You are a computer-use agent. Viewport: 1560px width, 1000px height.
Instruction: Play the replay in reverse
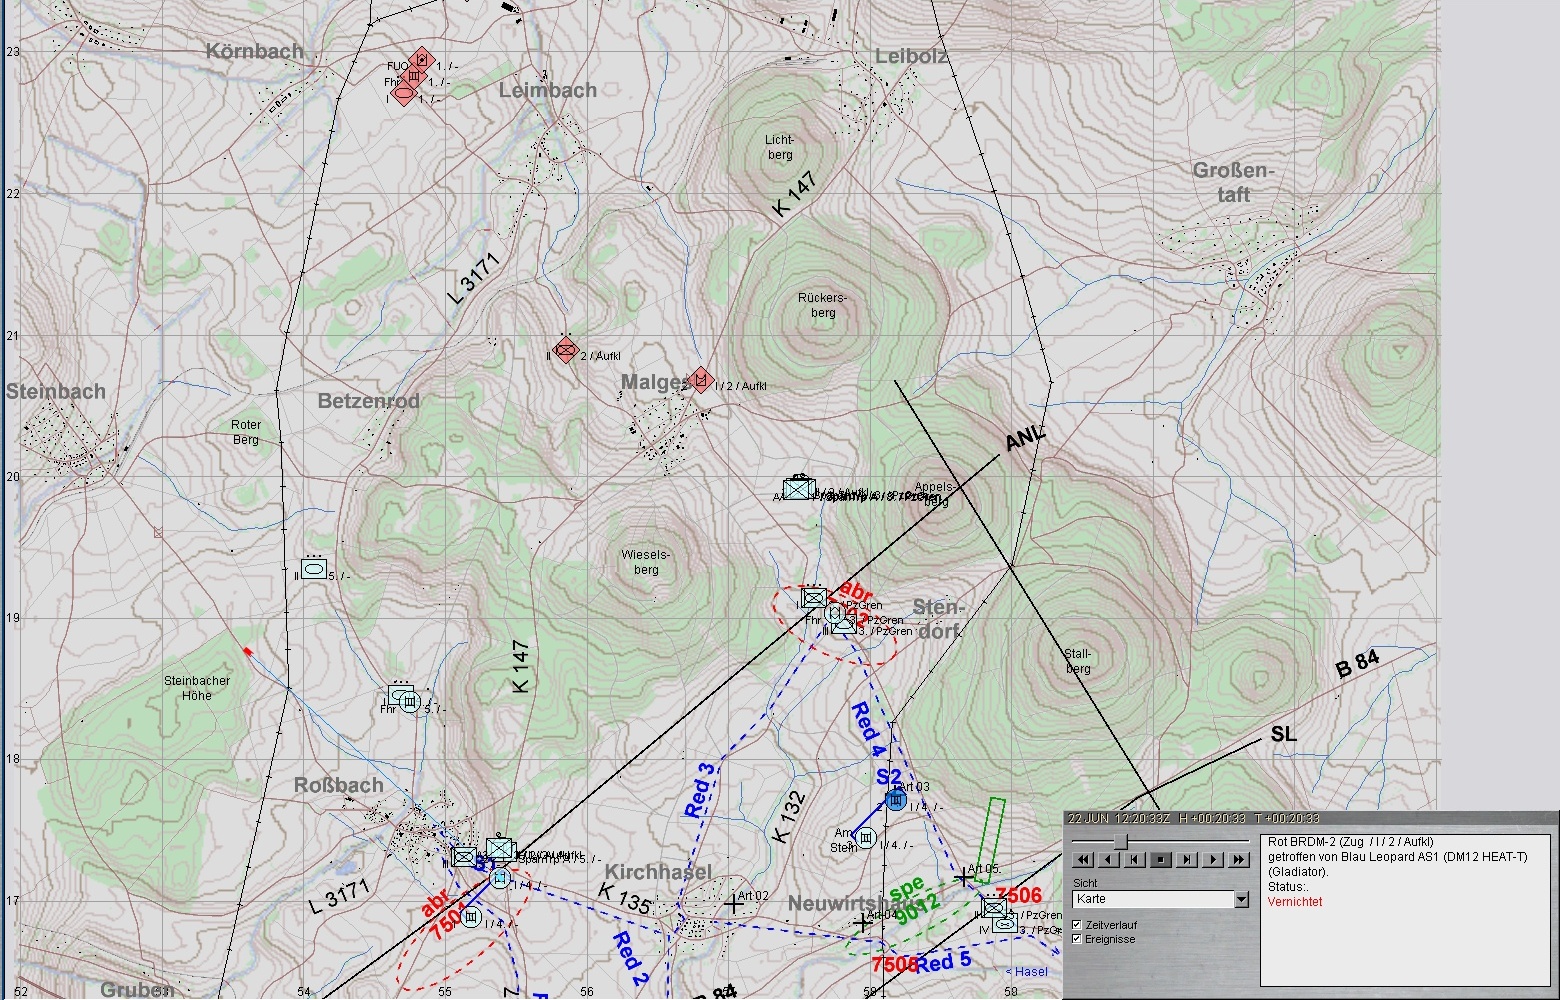(x=1108, y=859)
